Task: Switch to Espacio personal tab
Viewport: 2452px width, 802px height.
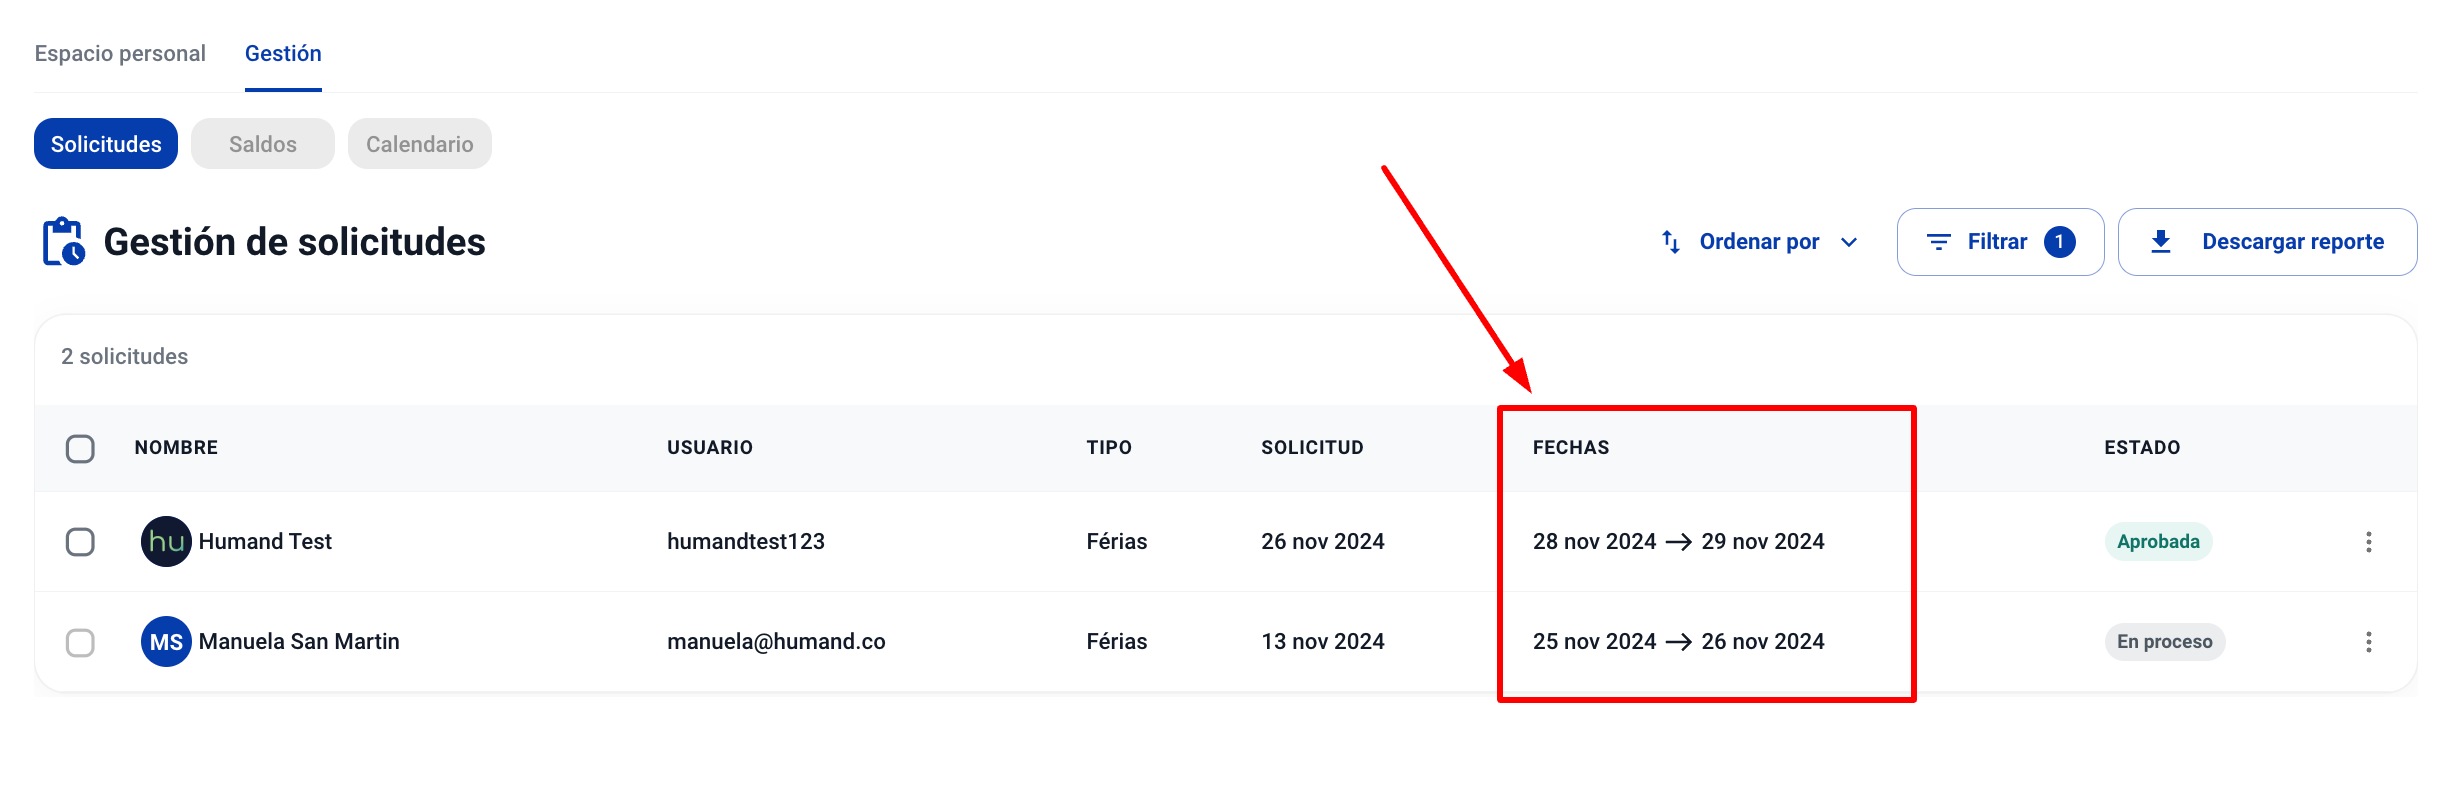Action: click(120, 54)
